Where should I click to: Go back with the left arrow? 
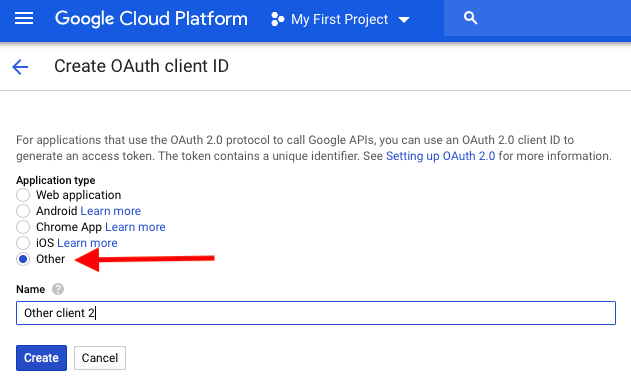[20, 66]
